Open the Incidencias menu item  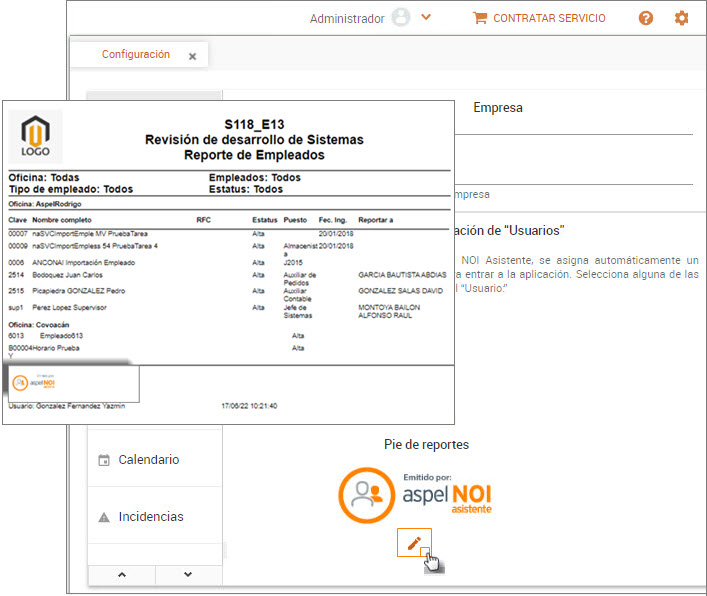coord(151,517)
